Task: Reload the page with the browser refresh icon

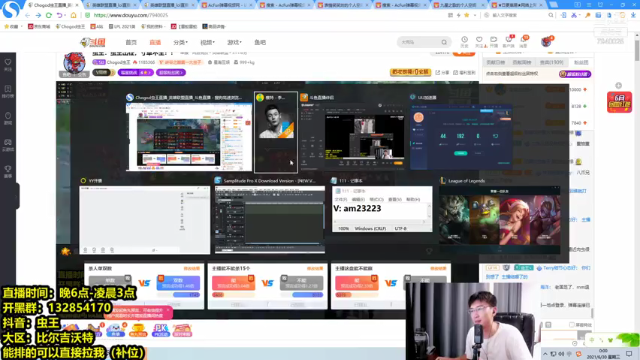Action: [49, 15]
